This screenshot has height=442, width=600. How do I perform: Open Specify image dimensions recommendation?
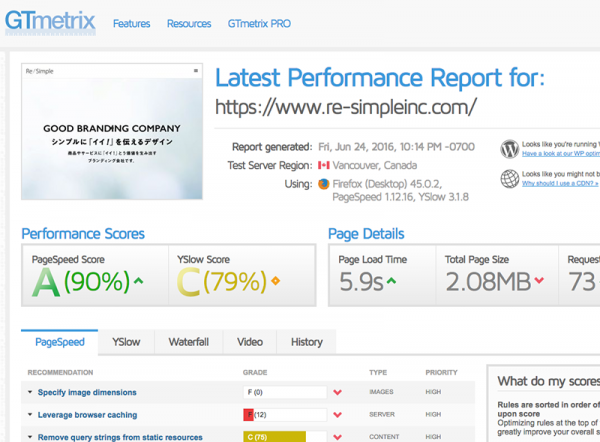(87, 392)
